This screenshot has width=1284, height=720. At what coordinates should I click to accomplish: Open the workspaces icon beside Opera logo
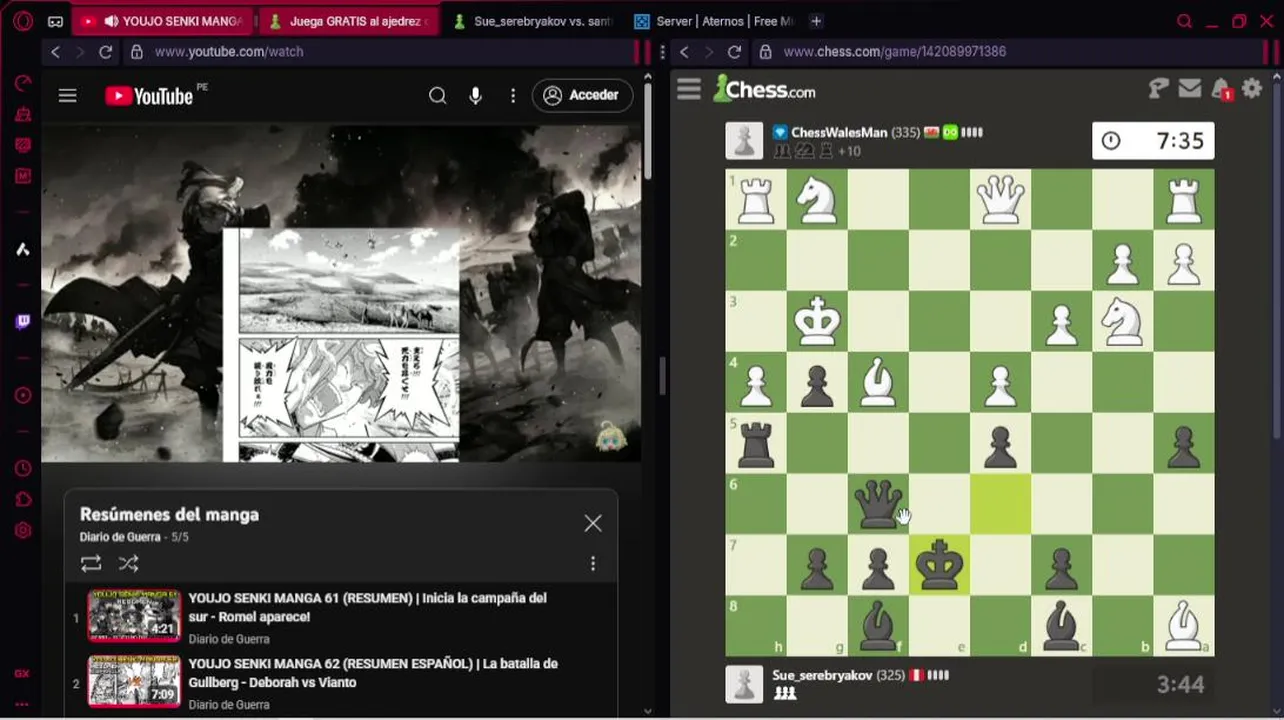(x=55, y=21)
